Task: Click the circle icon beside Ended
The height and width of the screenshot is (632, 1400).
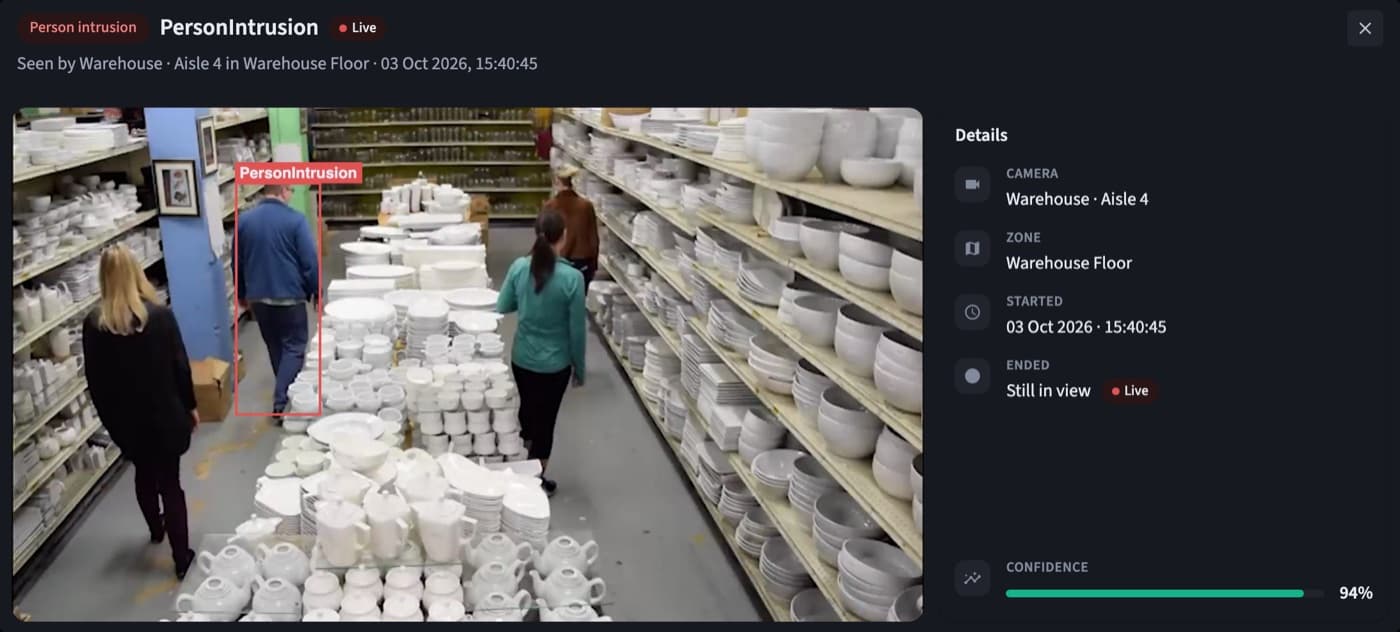Action: point(972,377)
